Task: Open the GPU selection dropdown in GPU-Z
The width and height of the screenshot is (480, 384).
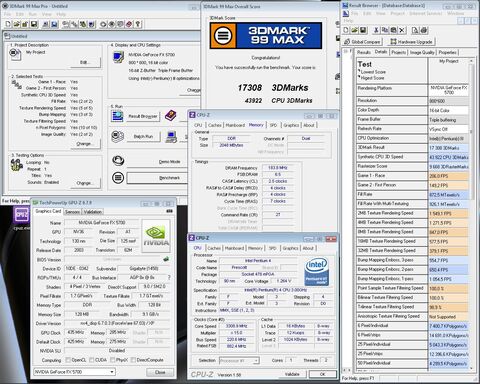Action: pyautogui.click(x=74, y=372)
